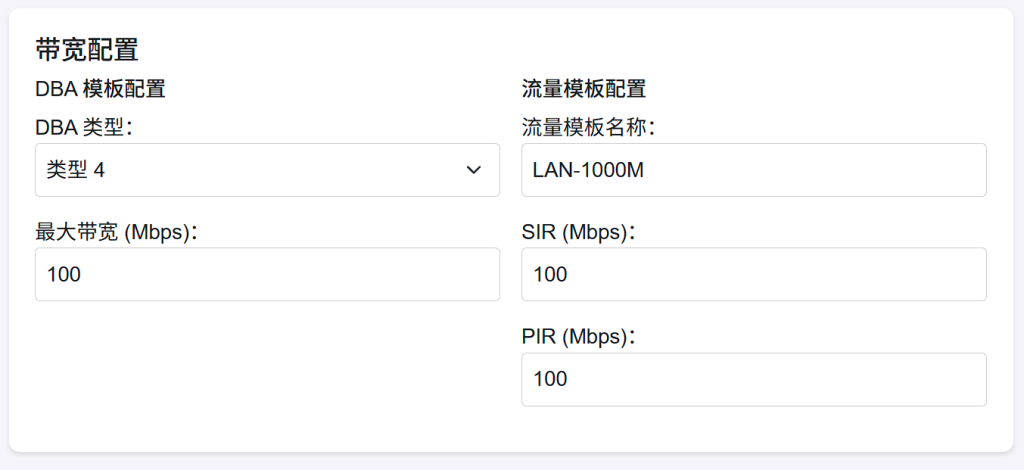Click the PIR (Mbps): label text
Image resolution: width=1024 pixels, height=470 pixels.
[578, 337]
